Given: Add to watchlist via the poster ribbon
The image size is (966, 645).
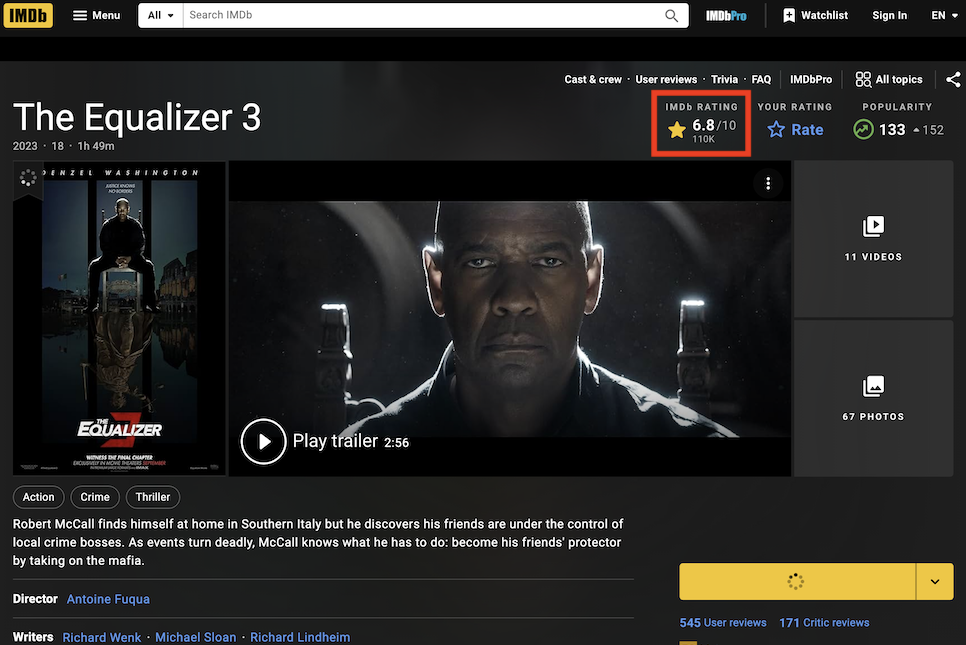Looking at the screenshot, I should point(28,179).
